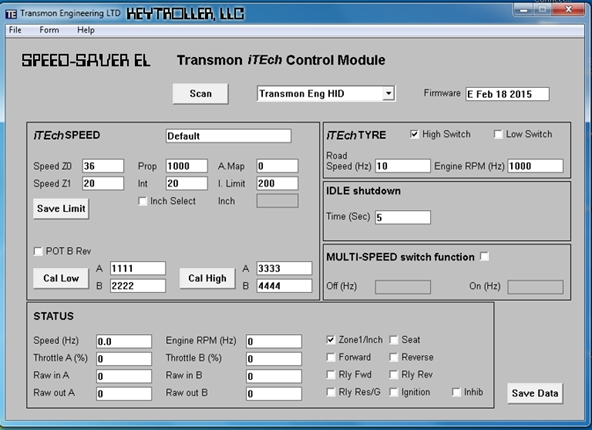This screenshot has width=592, height=430.
Task: Toggle the Inhib checkbox
Action: pyautogui.click(x=456, y=392)
